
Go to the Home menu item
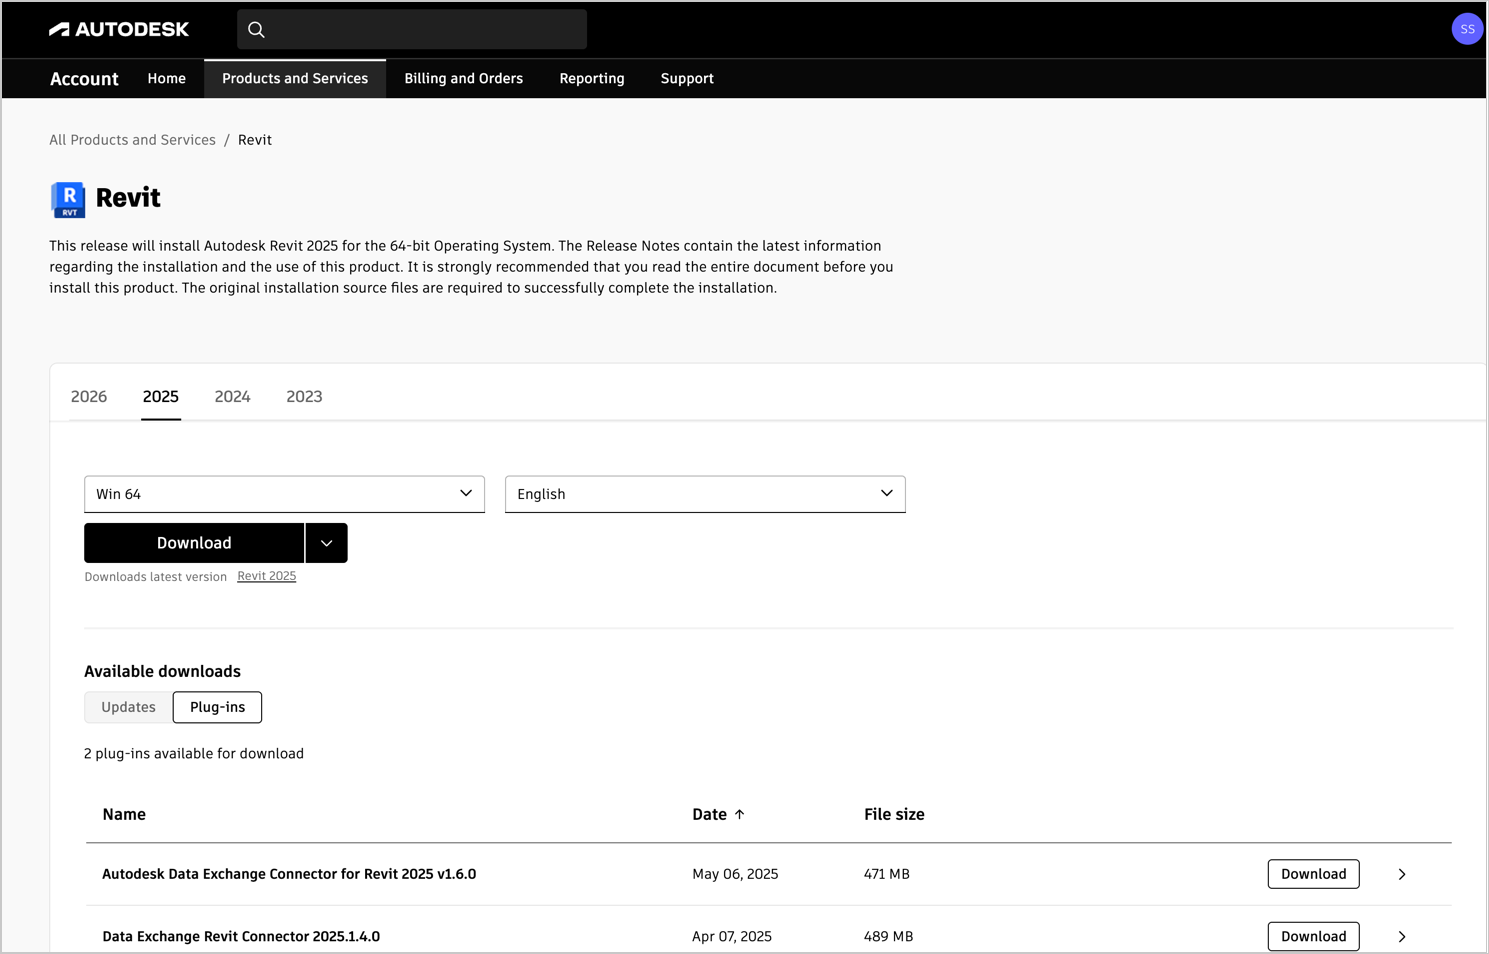coord(167,79)
